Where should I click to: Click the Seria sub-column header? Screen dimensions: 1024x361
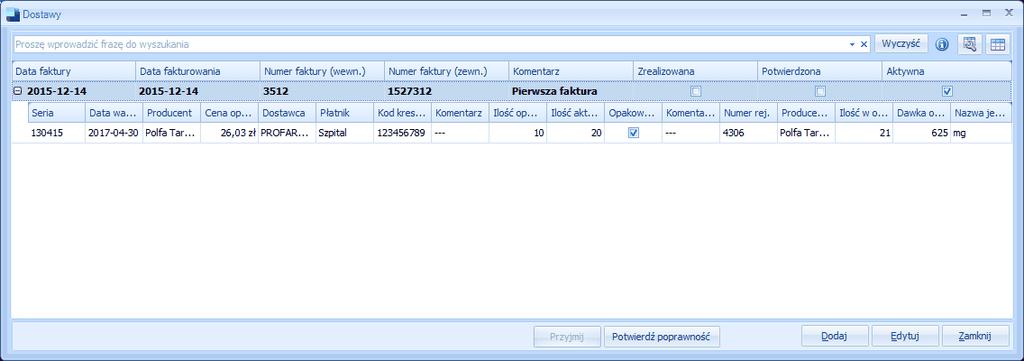coord(56,113)
